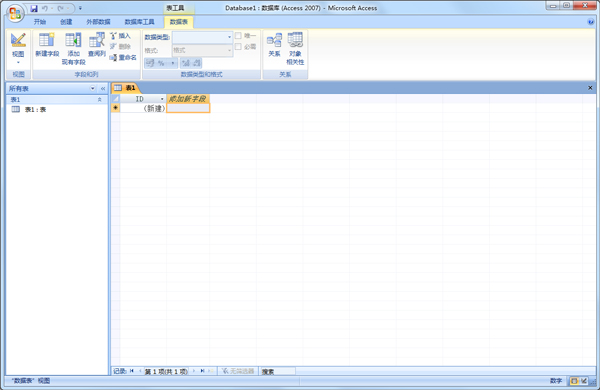Add a new field with 新建字段
600x390 pixels.
pos(47,45)
